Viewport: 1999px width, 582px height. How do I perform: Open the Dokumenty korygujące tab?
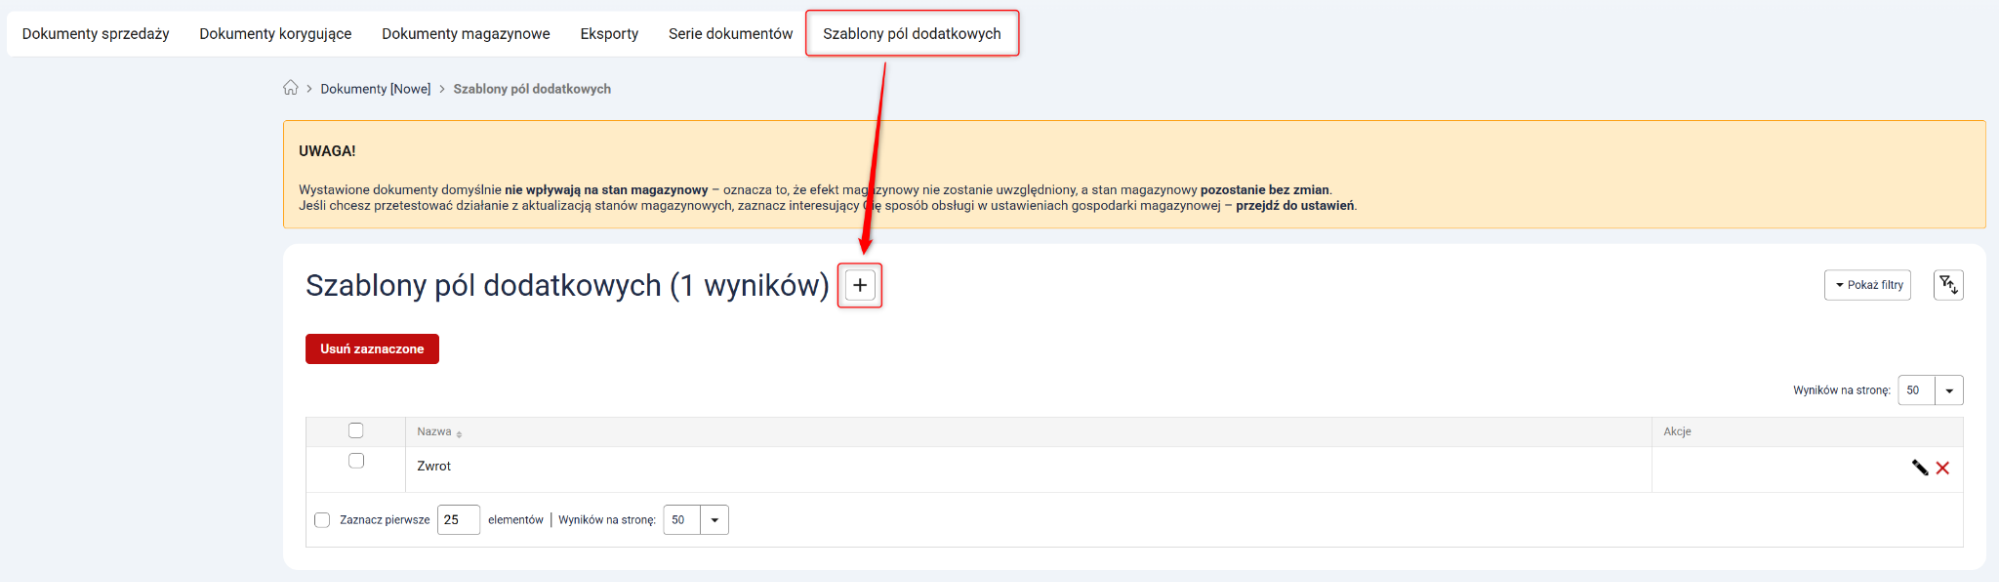275,34
